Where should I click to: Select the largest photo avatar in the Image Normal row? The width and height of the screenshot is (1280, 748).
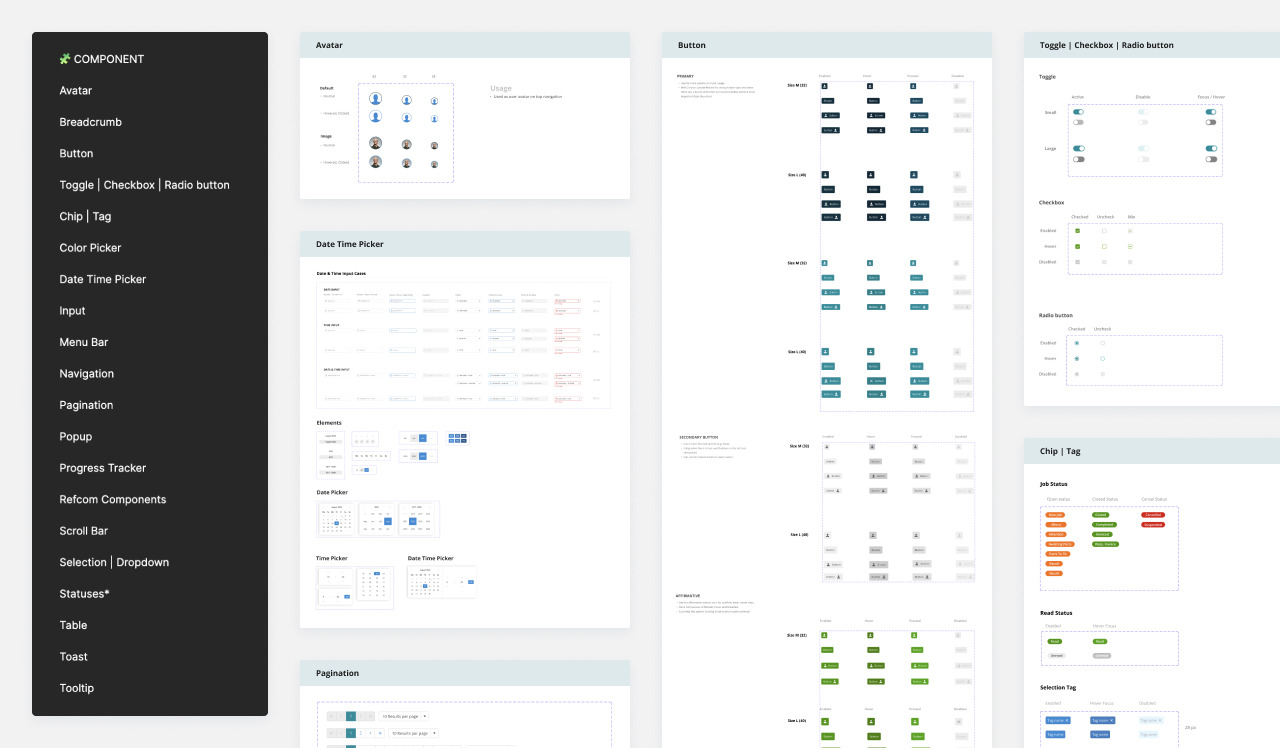tap(375, 143)
